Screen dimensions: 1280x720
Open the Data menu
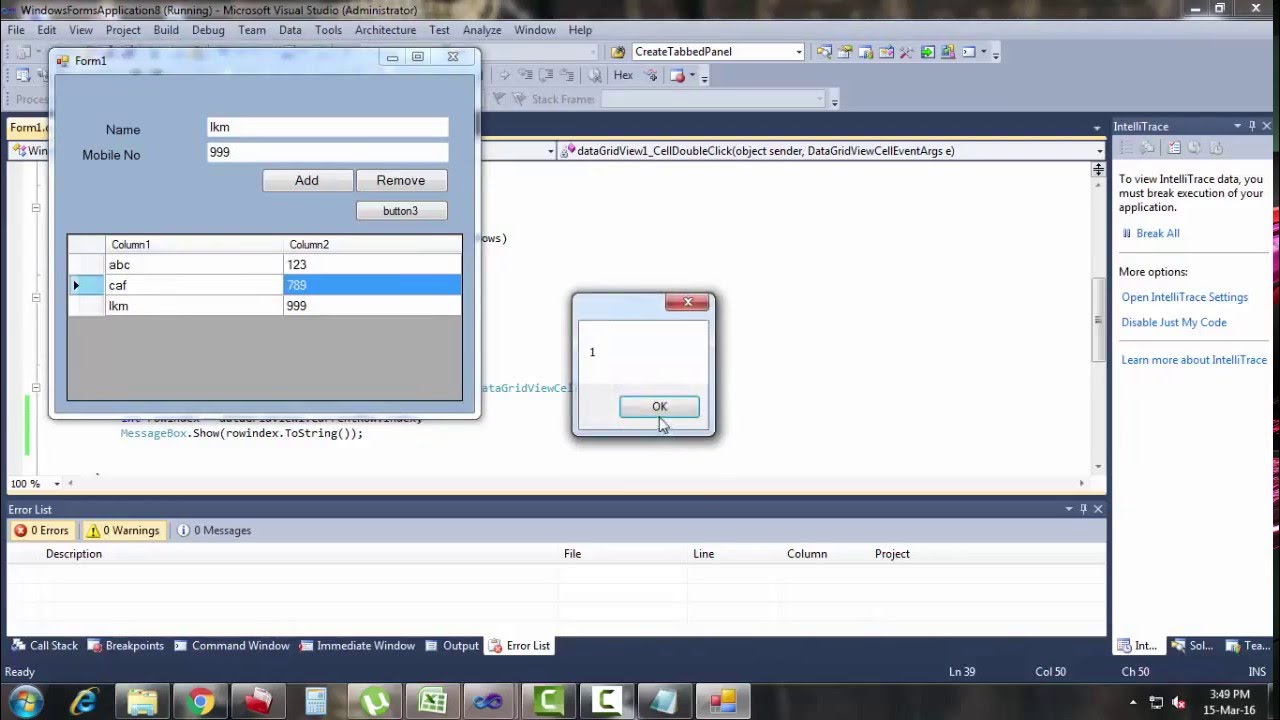[290, 30]
